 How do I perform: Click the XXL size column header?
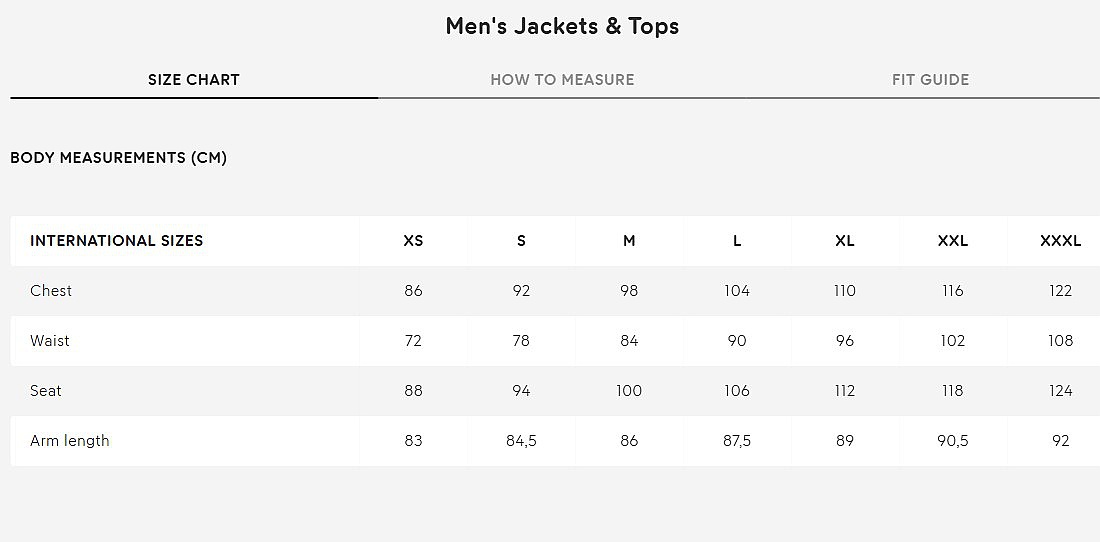click(x=953, y=241)
